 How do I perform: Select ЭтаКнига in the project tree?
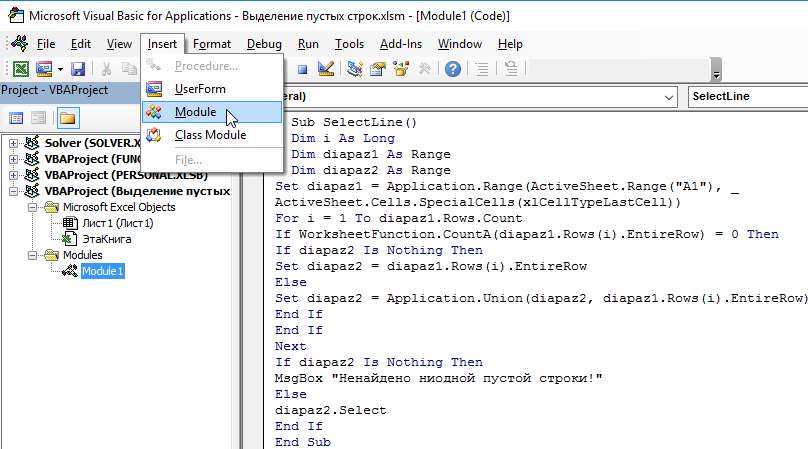click(x=106, y=239)
